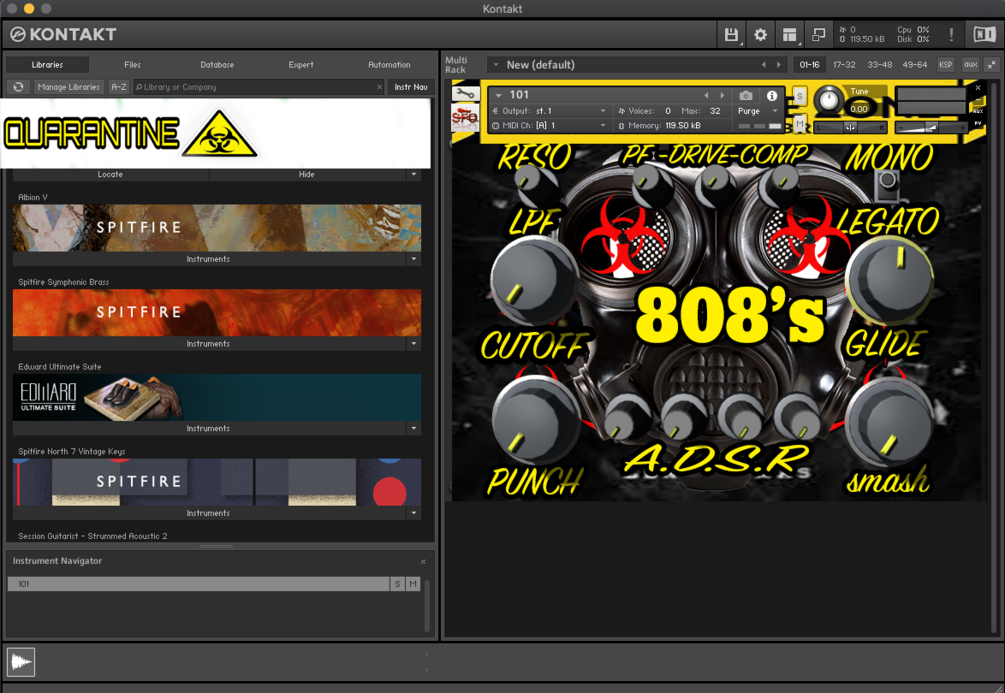Open instrument edit mode via wrench icon
The height and width of the screenshot is (693, 1005).
[x=465, y=94]
